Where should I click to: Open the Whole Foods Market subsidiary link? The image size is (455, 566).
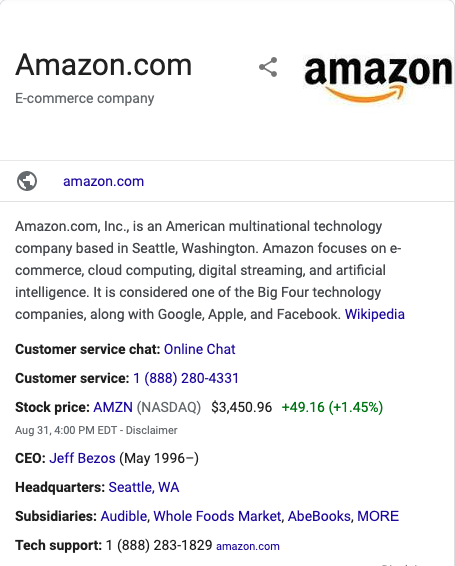(x=217, y=516)
